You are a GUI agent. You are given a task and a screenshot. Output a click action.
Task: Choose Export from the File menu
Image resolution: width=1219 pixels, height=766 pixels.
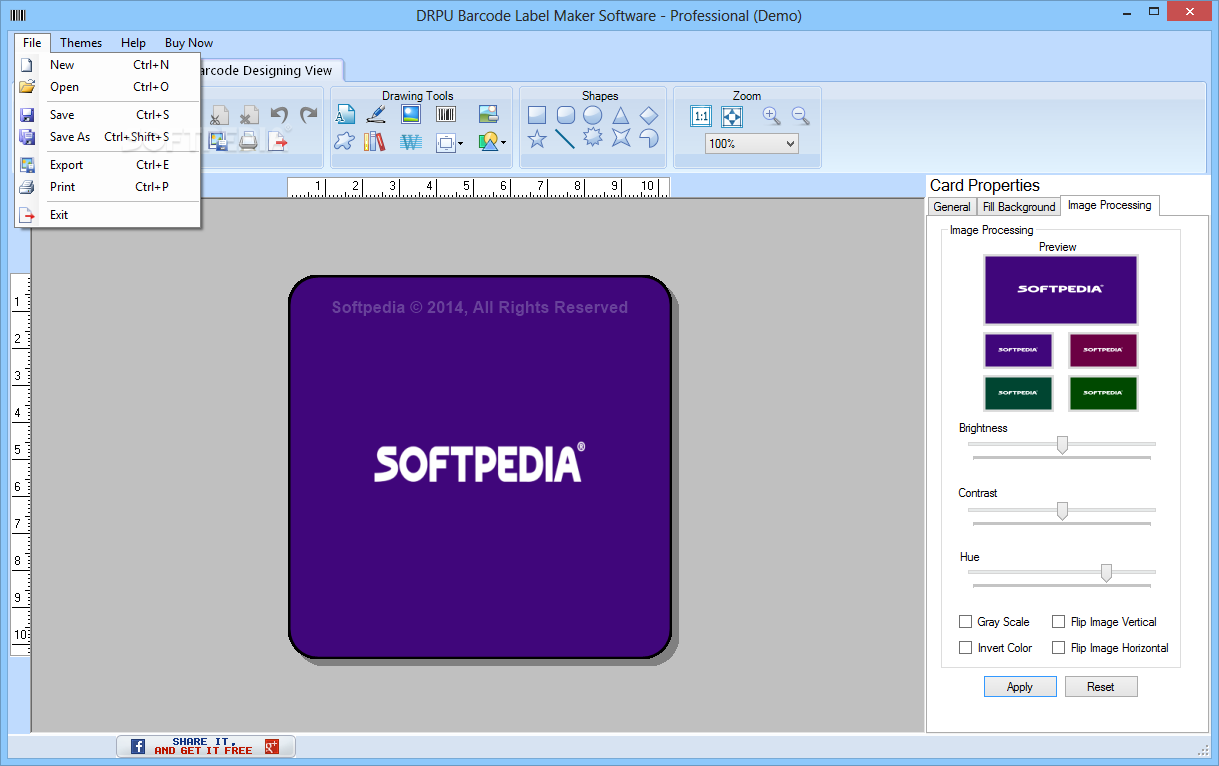(108, 165)
